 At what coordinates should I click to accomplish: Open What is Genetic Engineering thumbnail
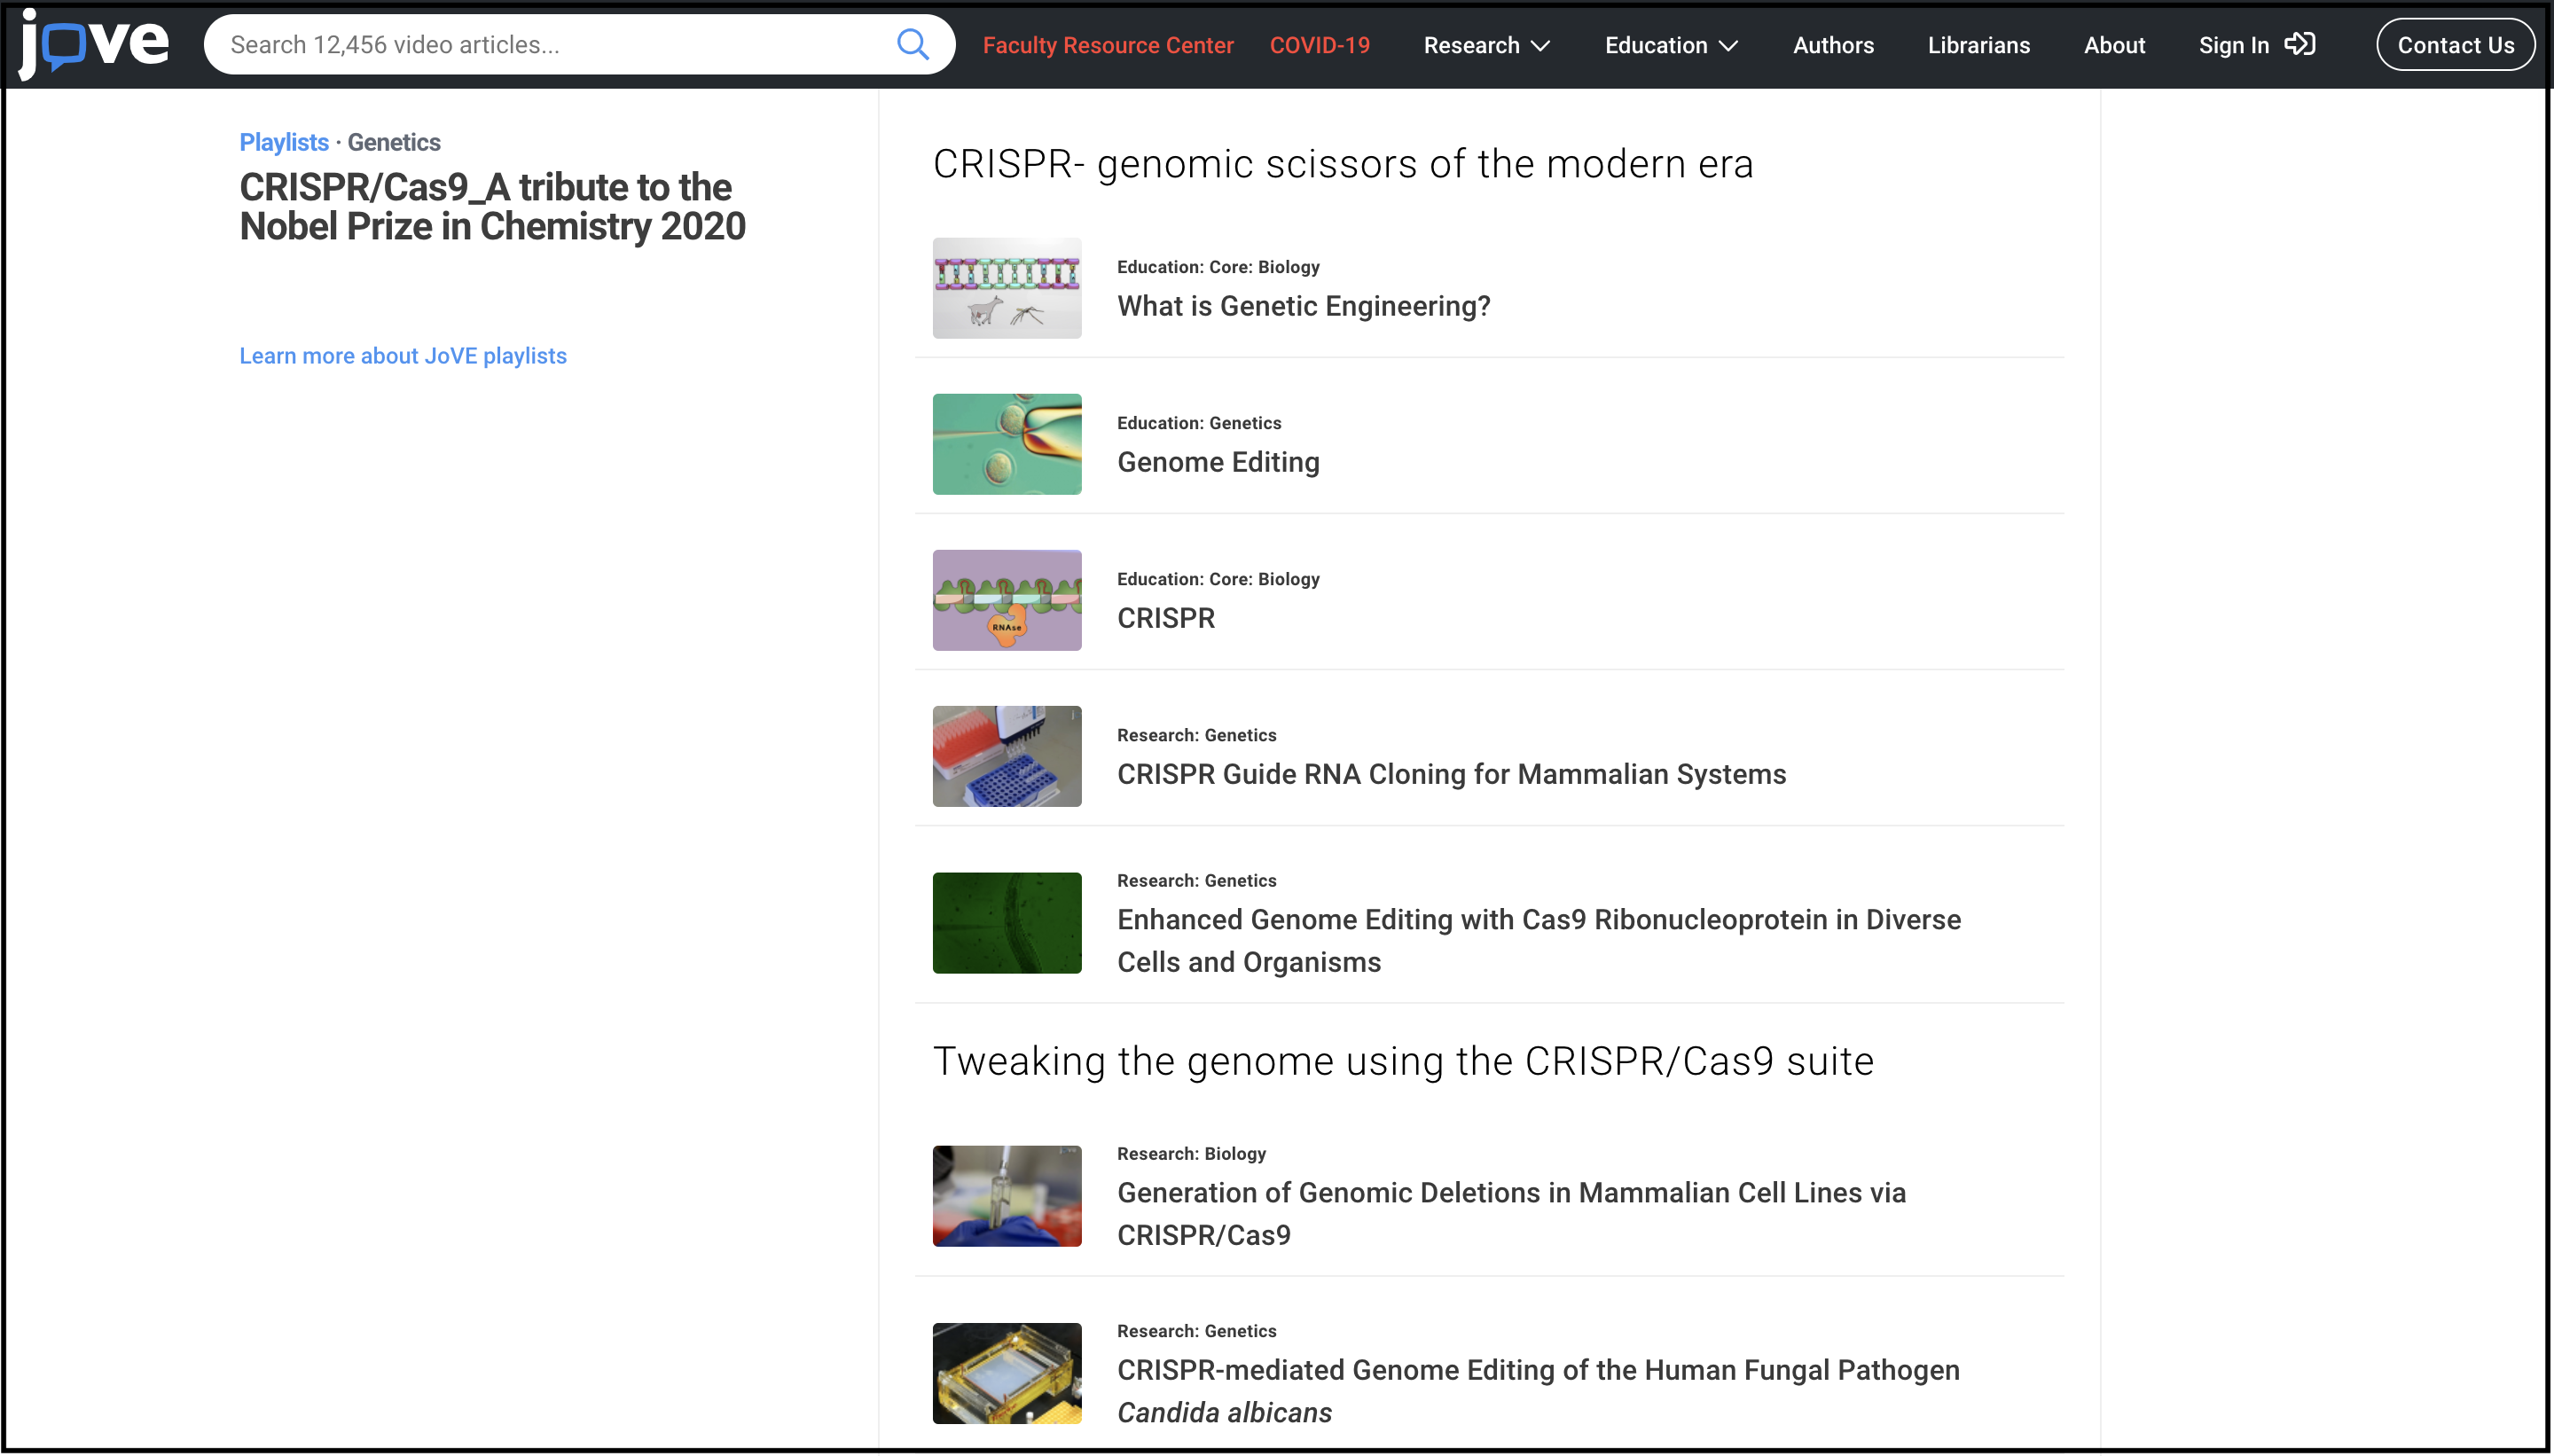1006,288
